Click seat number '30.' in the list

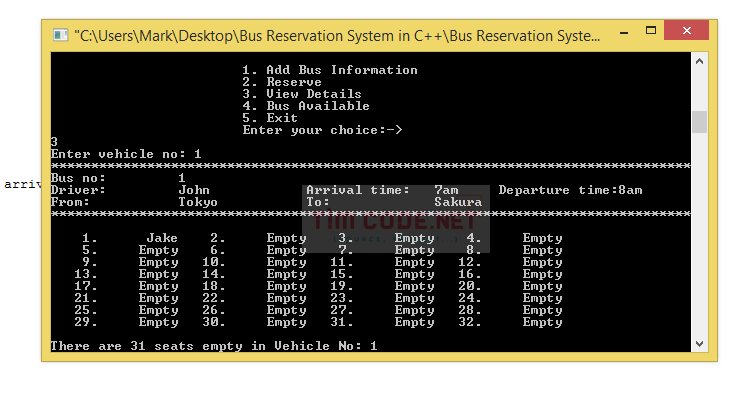pos(214,322)
